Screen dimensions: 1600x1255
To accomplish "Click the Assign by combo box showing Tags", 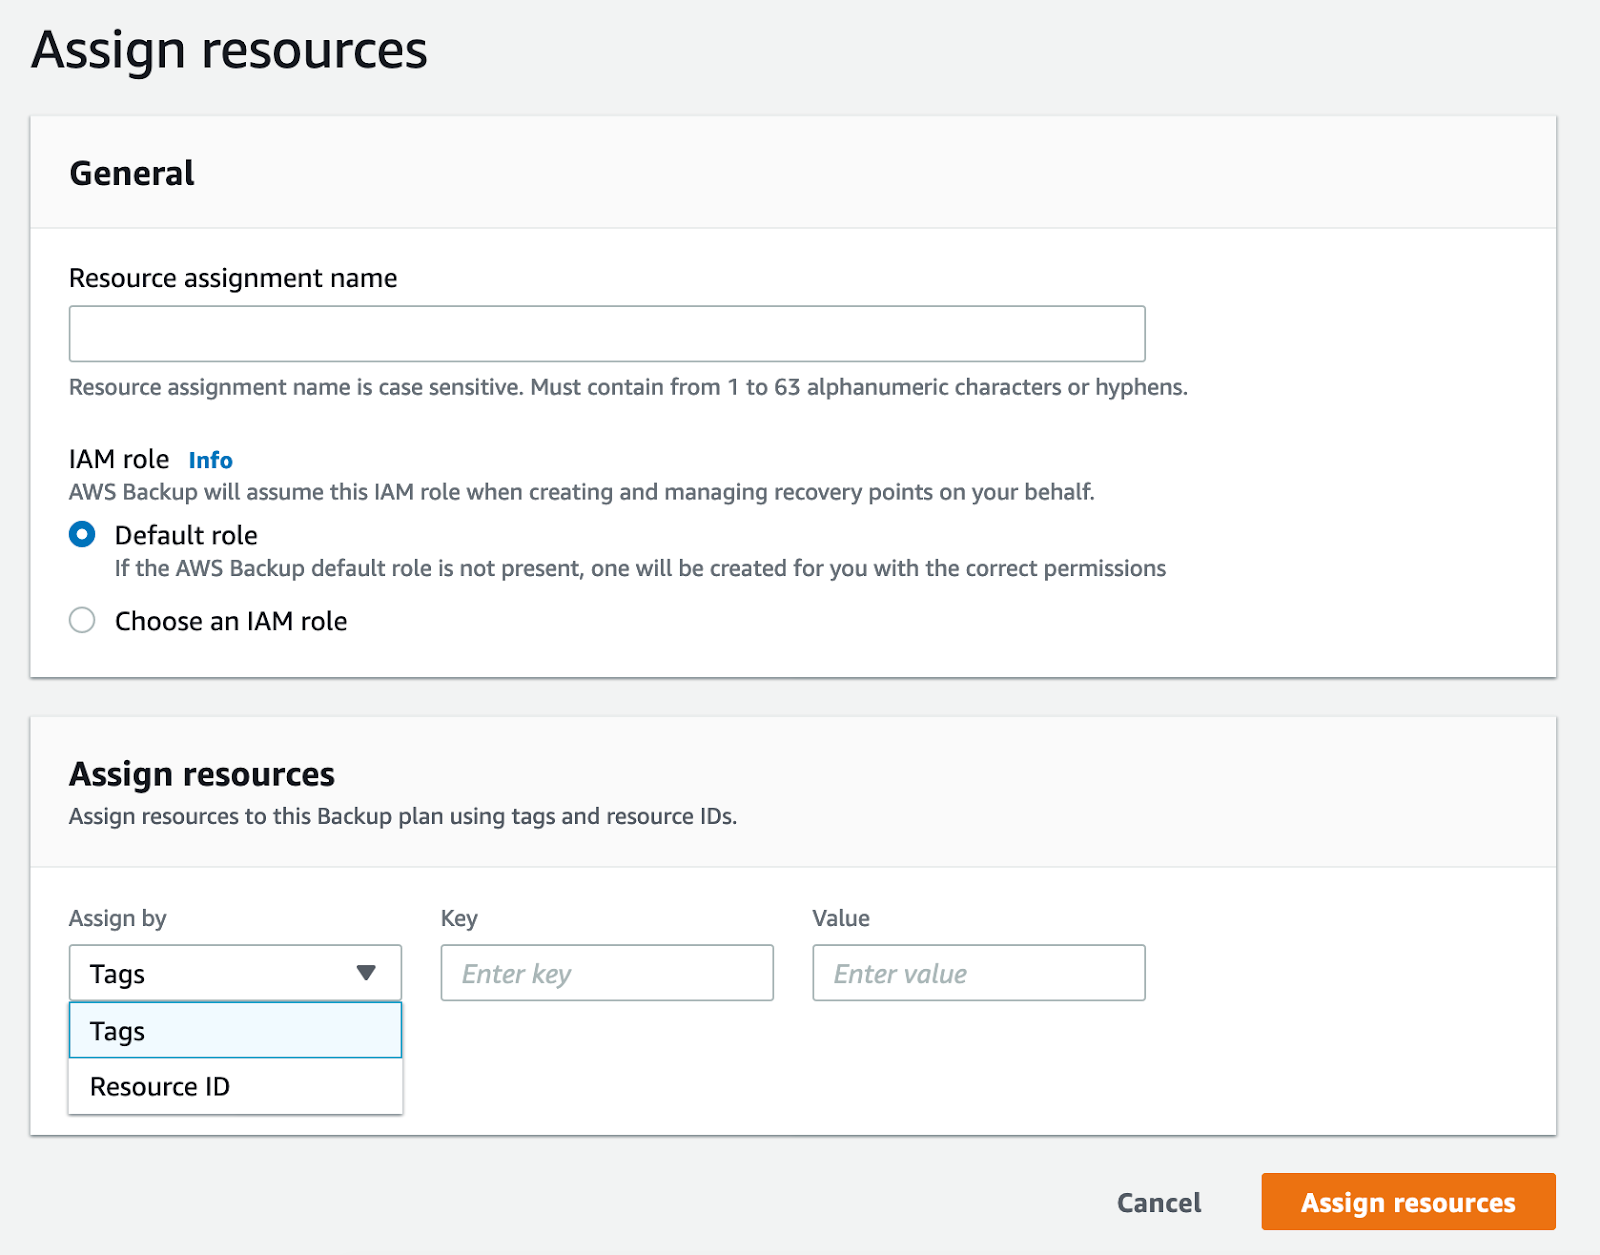I will (x=220, y=973).
